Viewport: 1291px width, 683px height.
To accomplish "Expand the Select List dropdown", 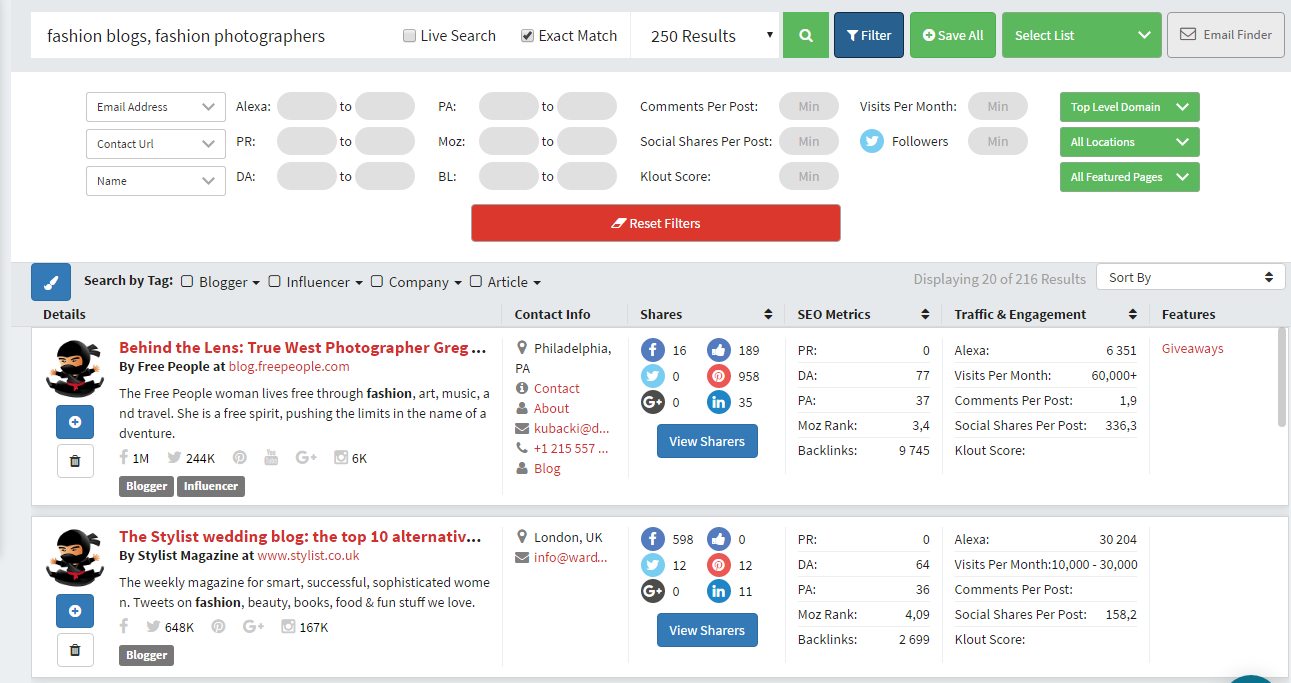I will point(1081,34).
